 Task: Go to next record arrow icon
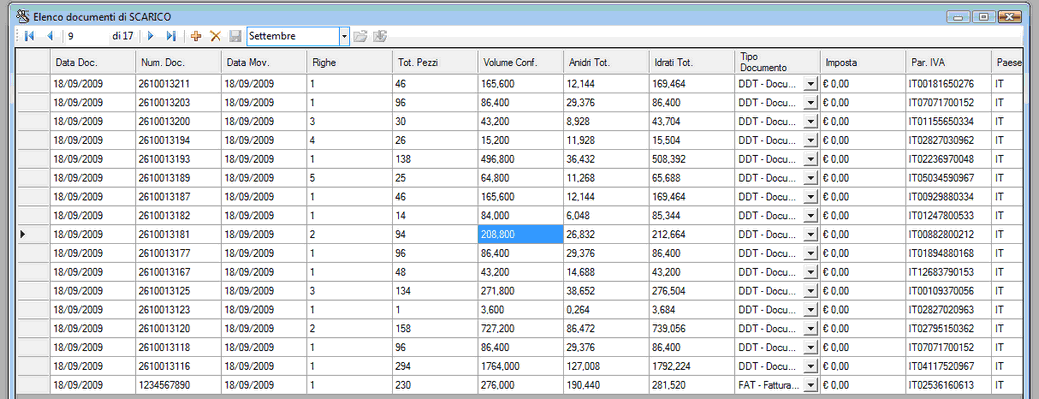tap(150, 36)
